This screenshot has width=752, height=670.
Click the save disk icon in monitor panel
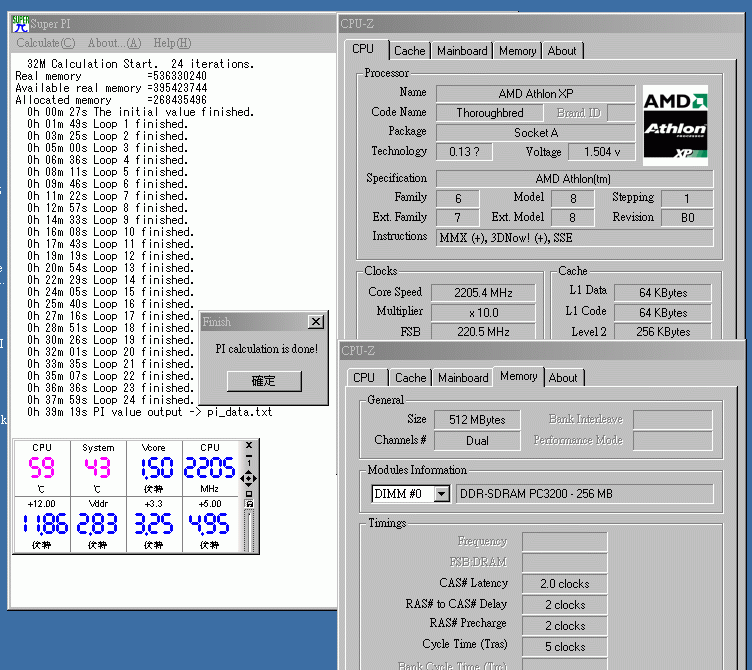tap(248, 504)
